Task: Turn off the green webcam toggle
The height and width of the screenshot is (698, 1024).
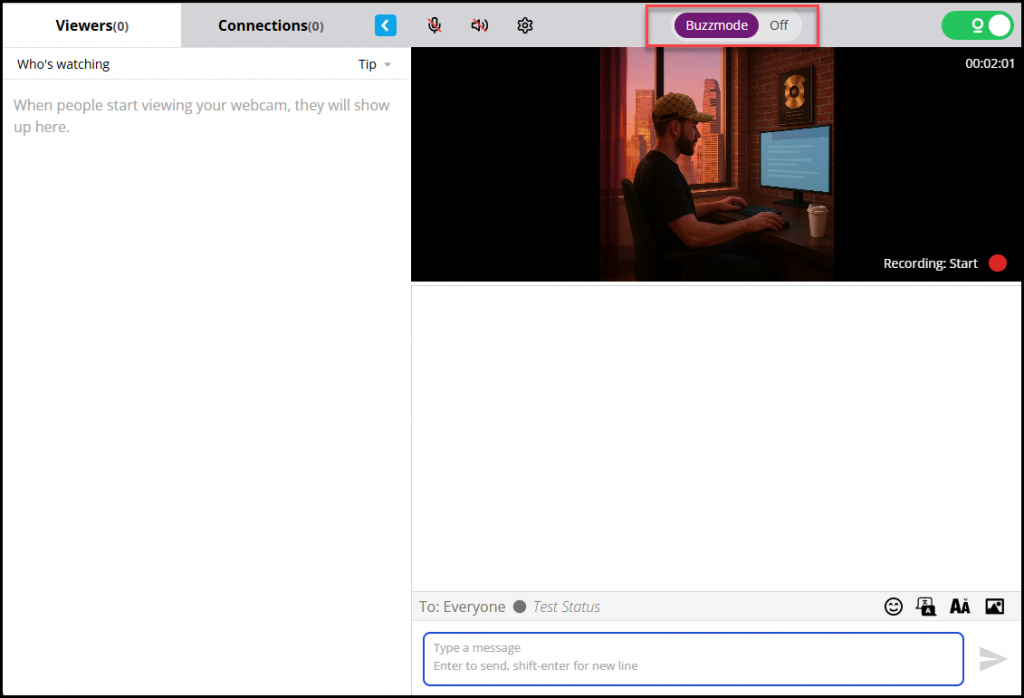Action: (x=977, y=25)
